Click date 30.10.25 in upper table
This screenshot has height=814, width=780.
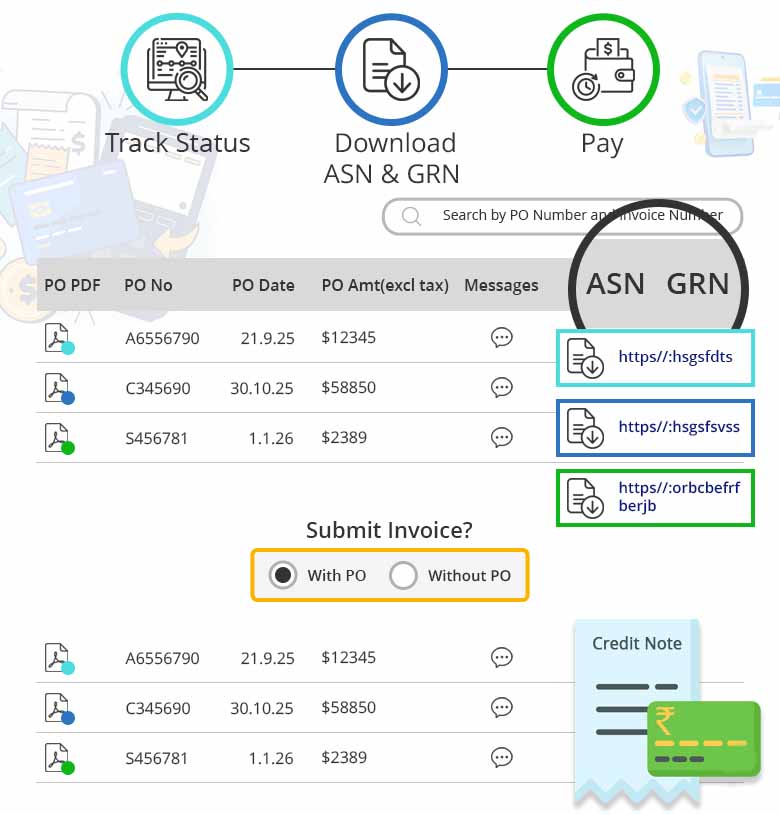262,388
